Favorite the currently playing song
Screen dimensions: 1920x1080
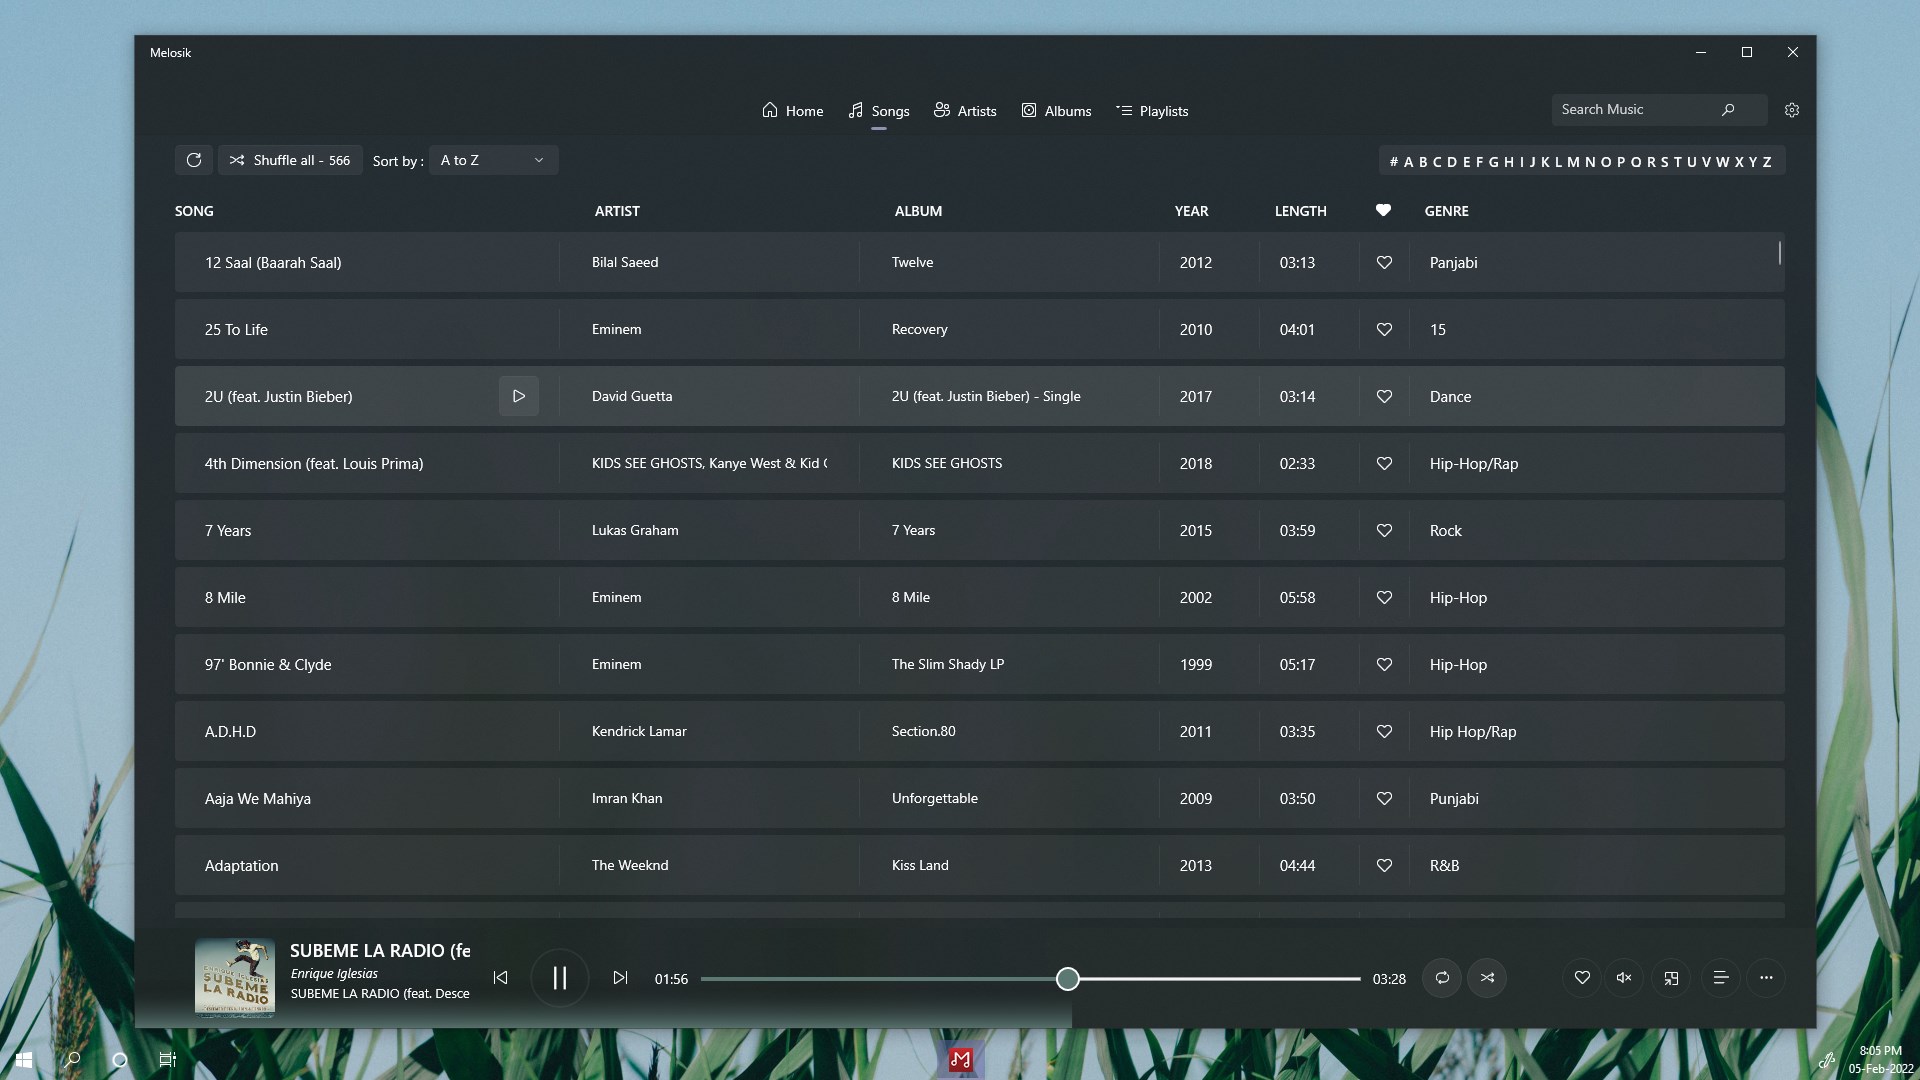pyautogui.click(x=1582, y=978)
